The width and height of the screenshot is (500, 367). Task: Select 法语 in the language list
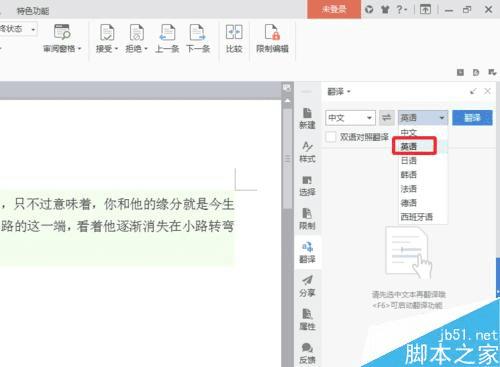pyautogui.click(x=423, y=189)
